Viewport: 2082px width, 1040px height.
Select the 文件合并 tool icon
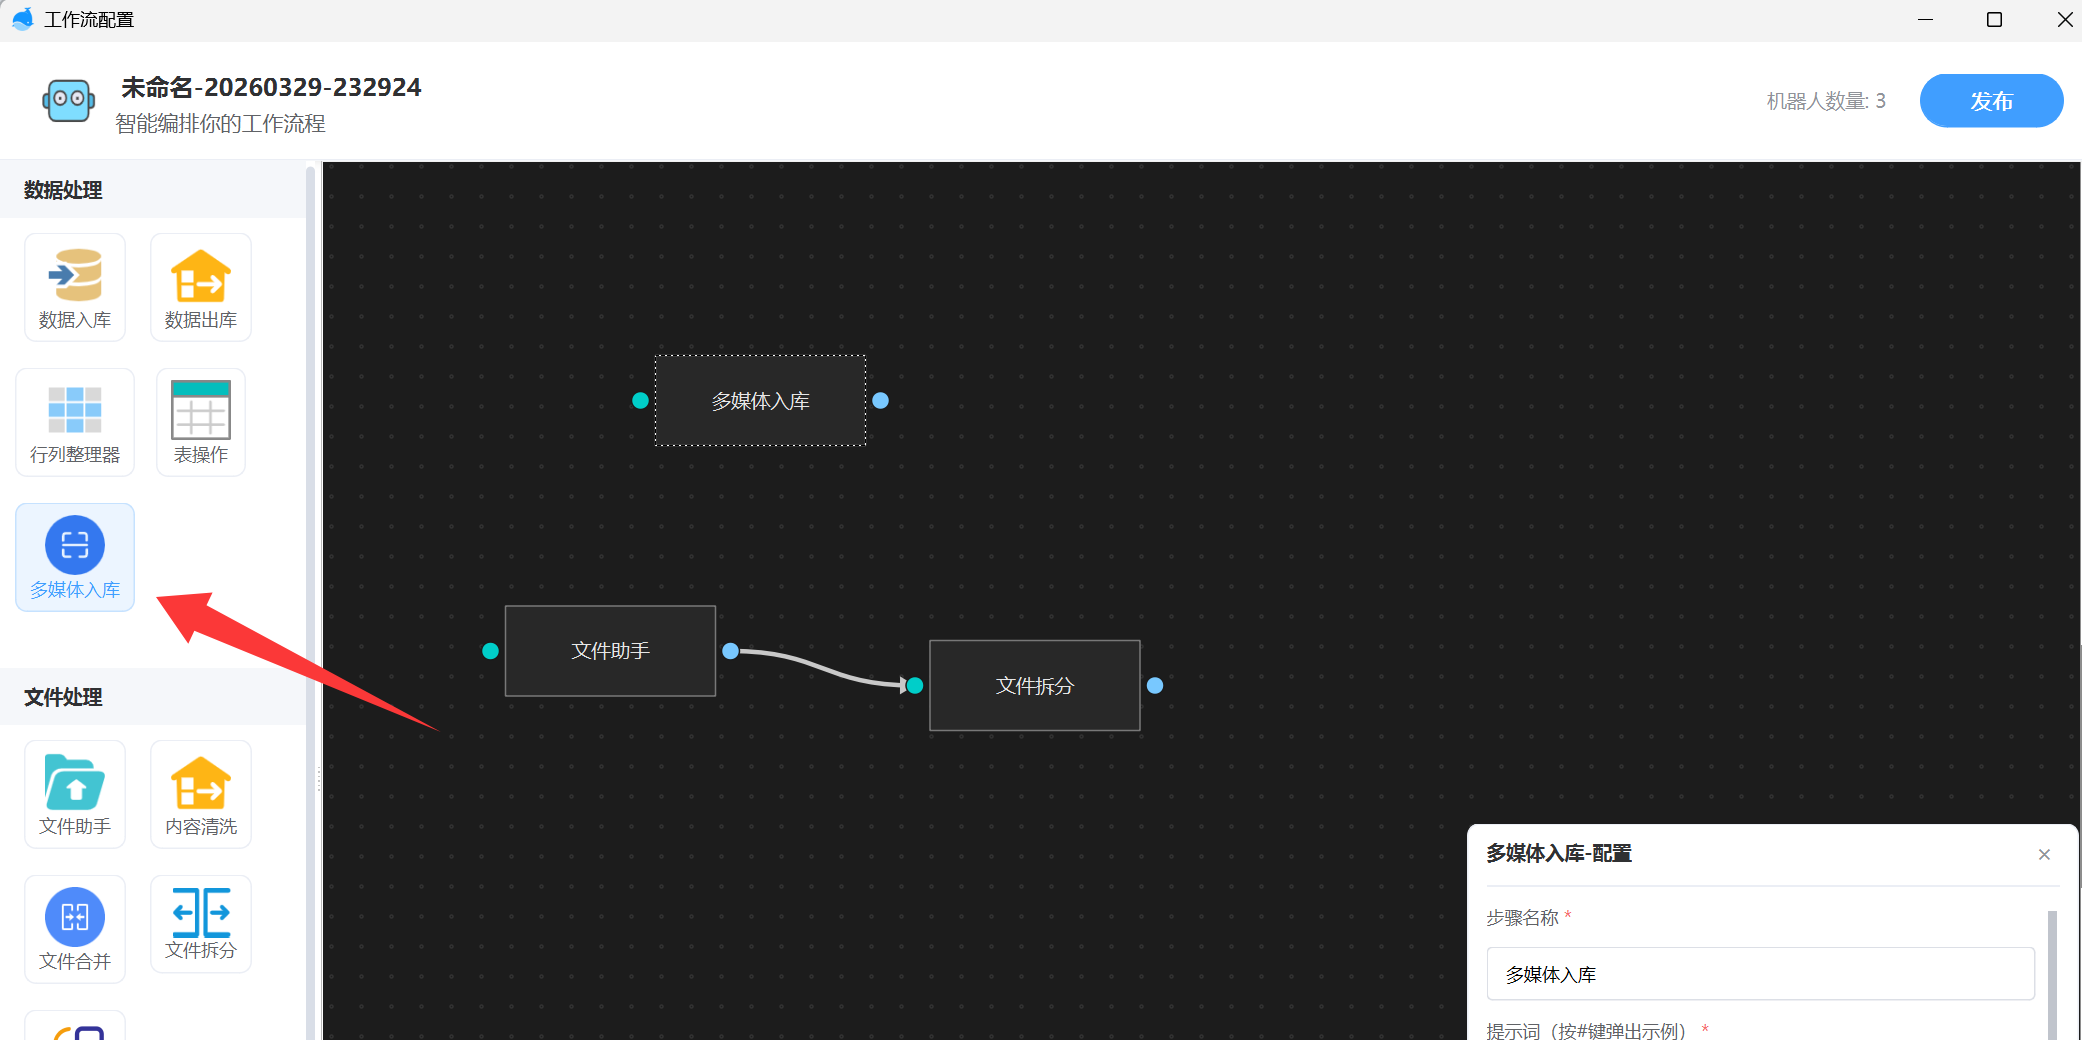click(75, 929)
